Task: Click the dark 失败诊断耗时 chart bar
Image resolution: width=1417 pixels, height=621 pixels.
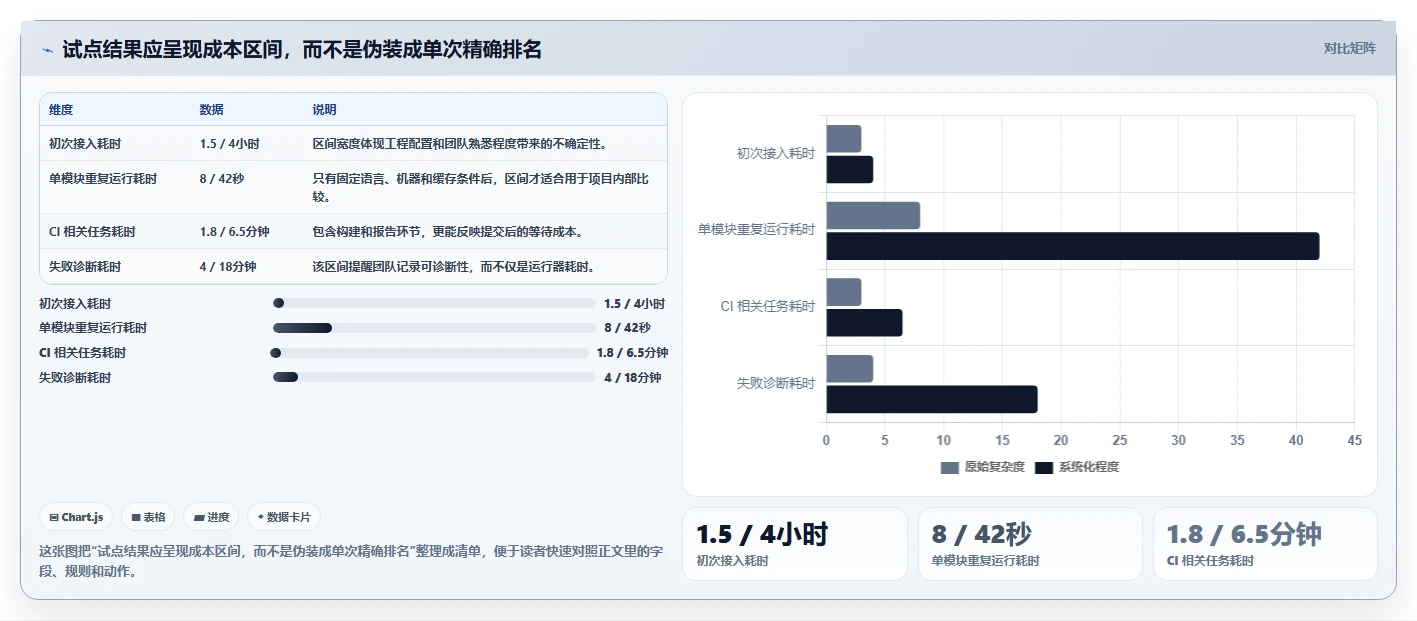Action: click(932, 399)
